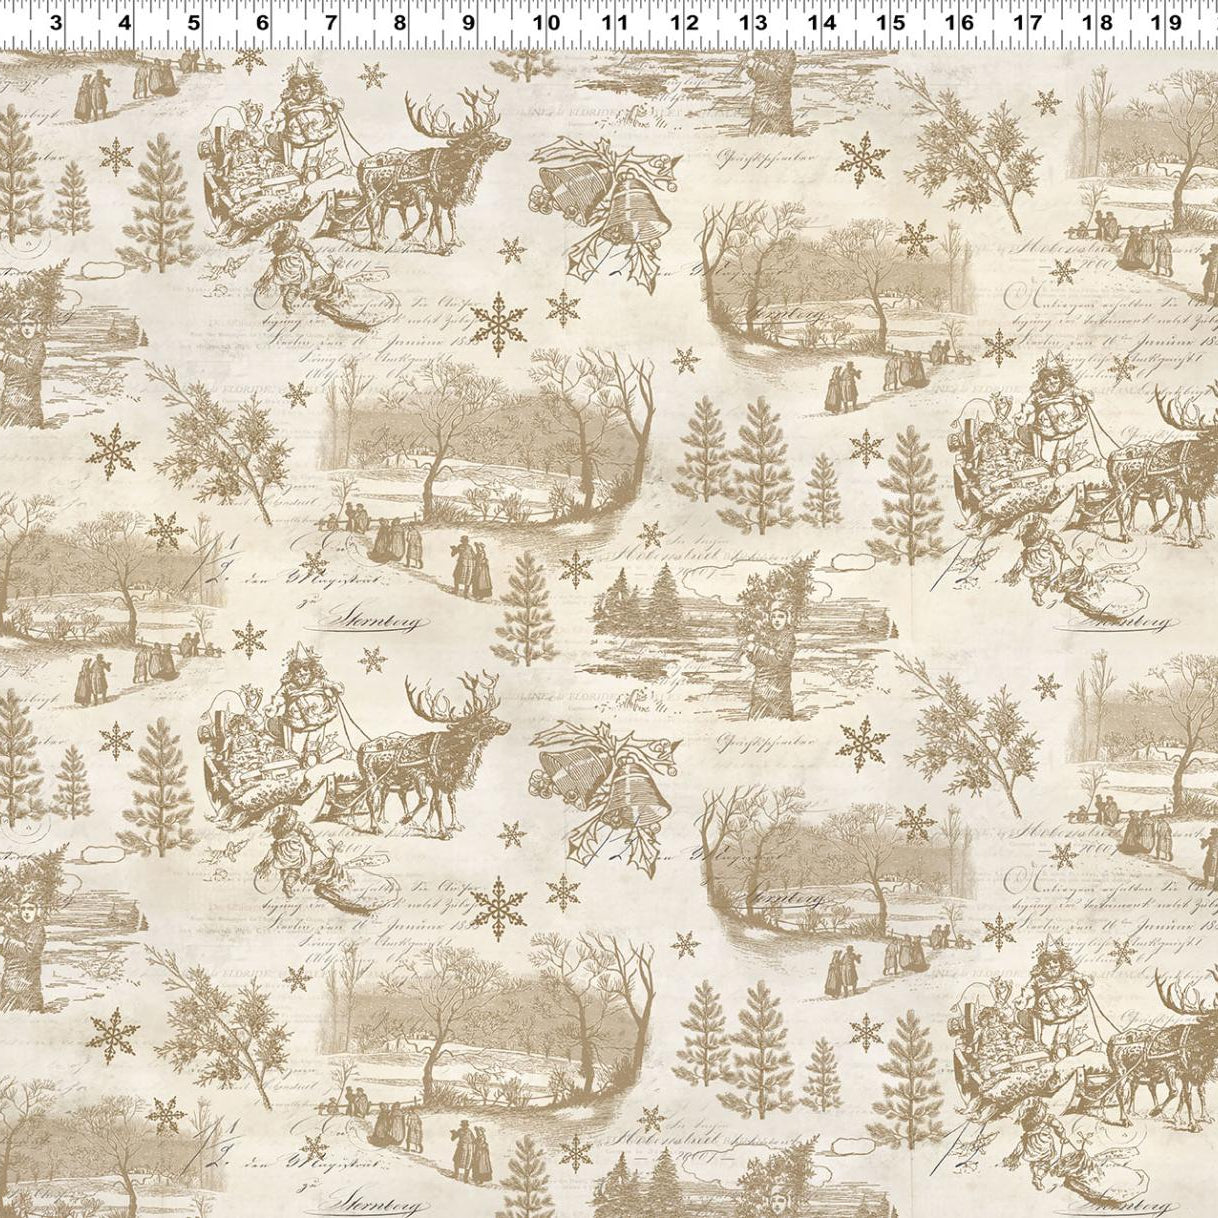Click the number 7 on the ruler

331,22
